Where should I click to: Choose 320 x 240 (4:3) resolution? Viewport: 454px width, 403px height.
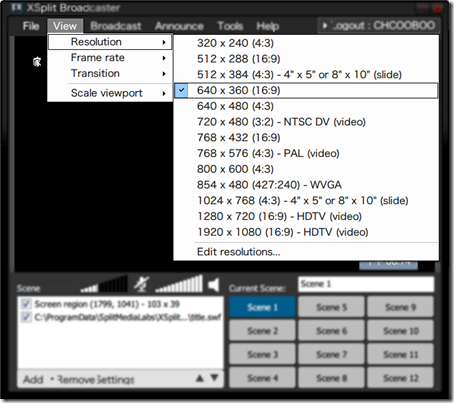coord(306,43)
